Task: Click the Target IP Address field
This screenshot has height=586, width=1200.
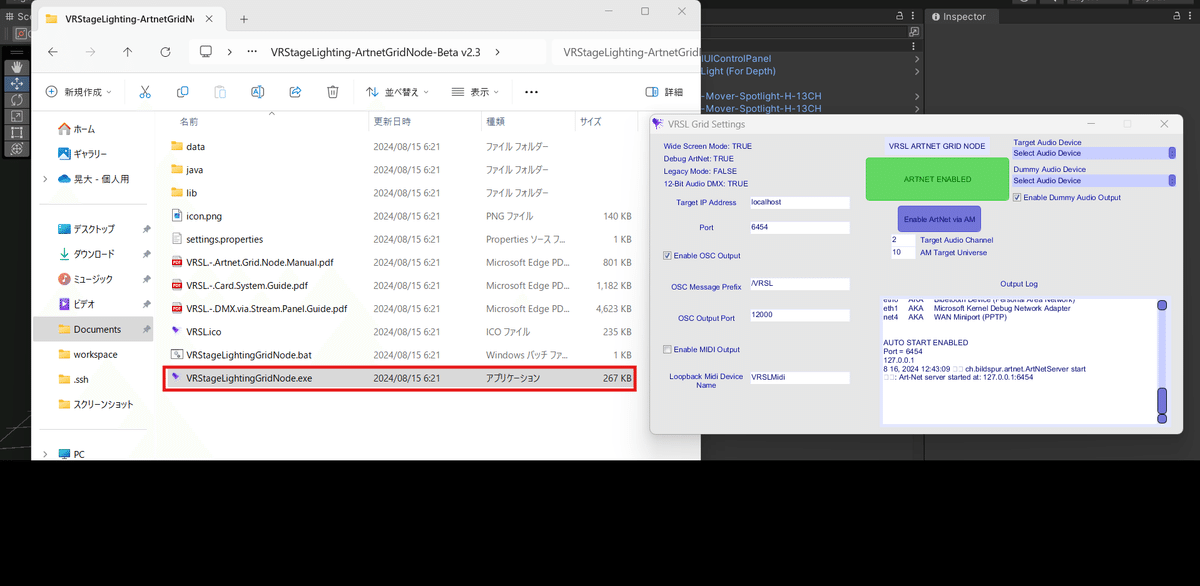Action: click(x=799, y=202)
